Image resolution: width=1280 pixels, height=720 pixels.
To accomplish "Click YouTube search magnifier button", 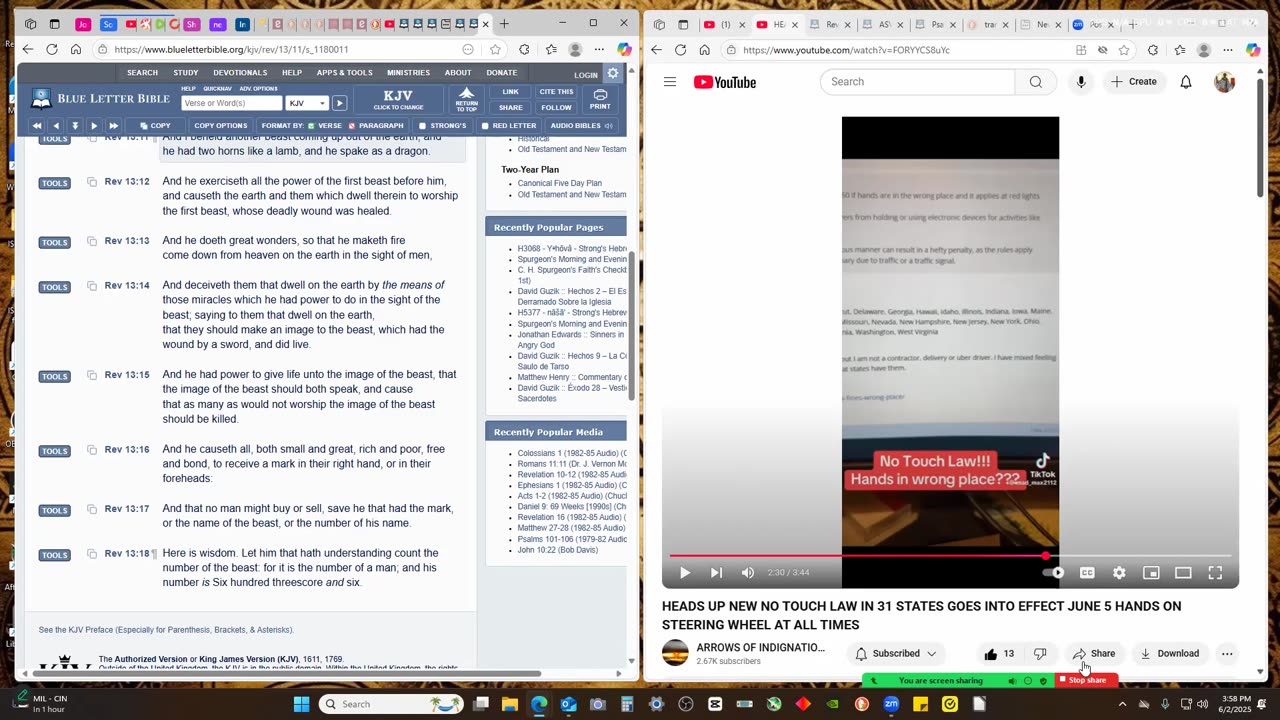I will coord(1036,82).
